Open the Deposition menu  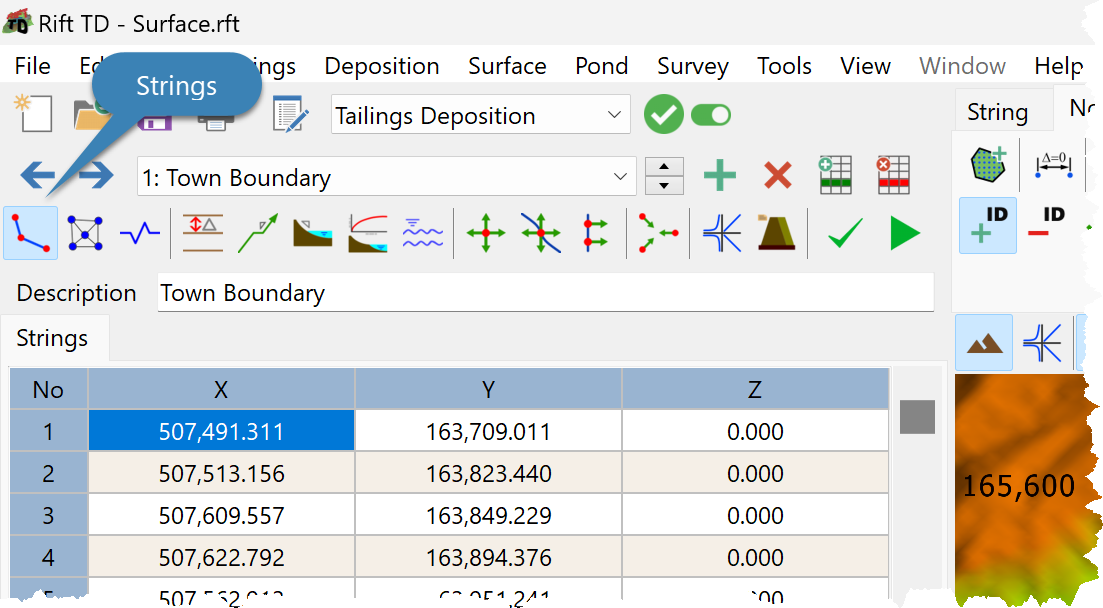[381, 66]
